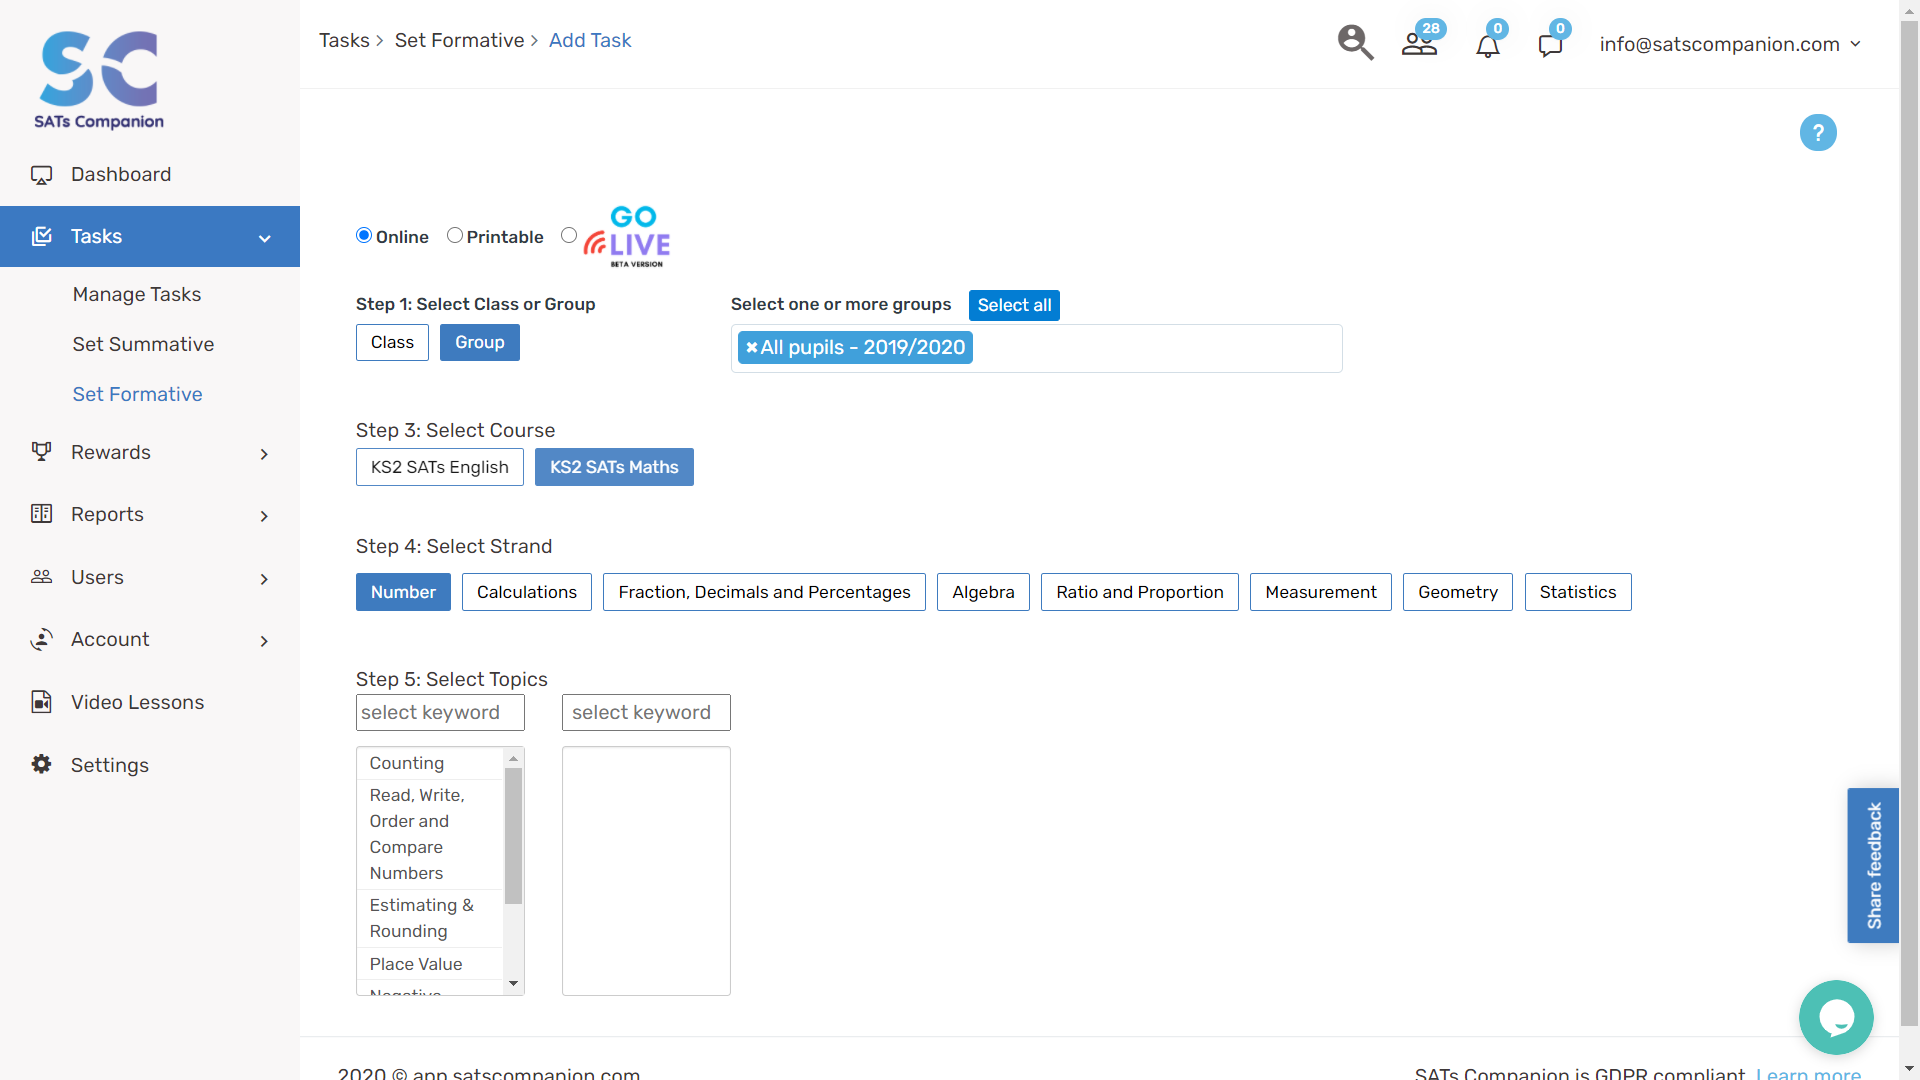Screen dimensions: 1920x1080
Task: Click the Rewards trophy icon
Action: pos(41,452)
